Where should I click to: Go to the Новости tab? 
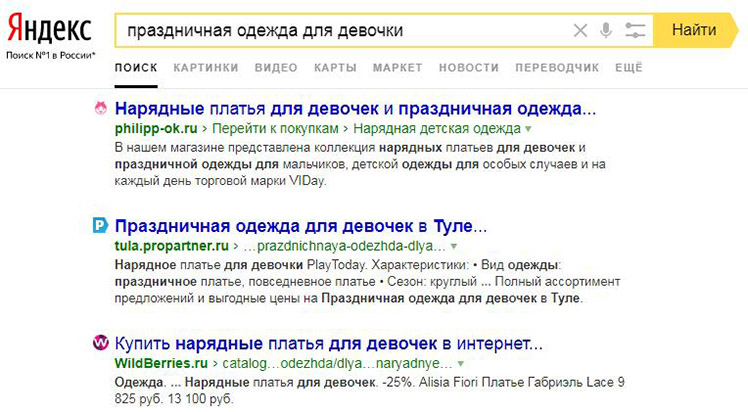coord(468,68)
